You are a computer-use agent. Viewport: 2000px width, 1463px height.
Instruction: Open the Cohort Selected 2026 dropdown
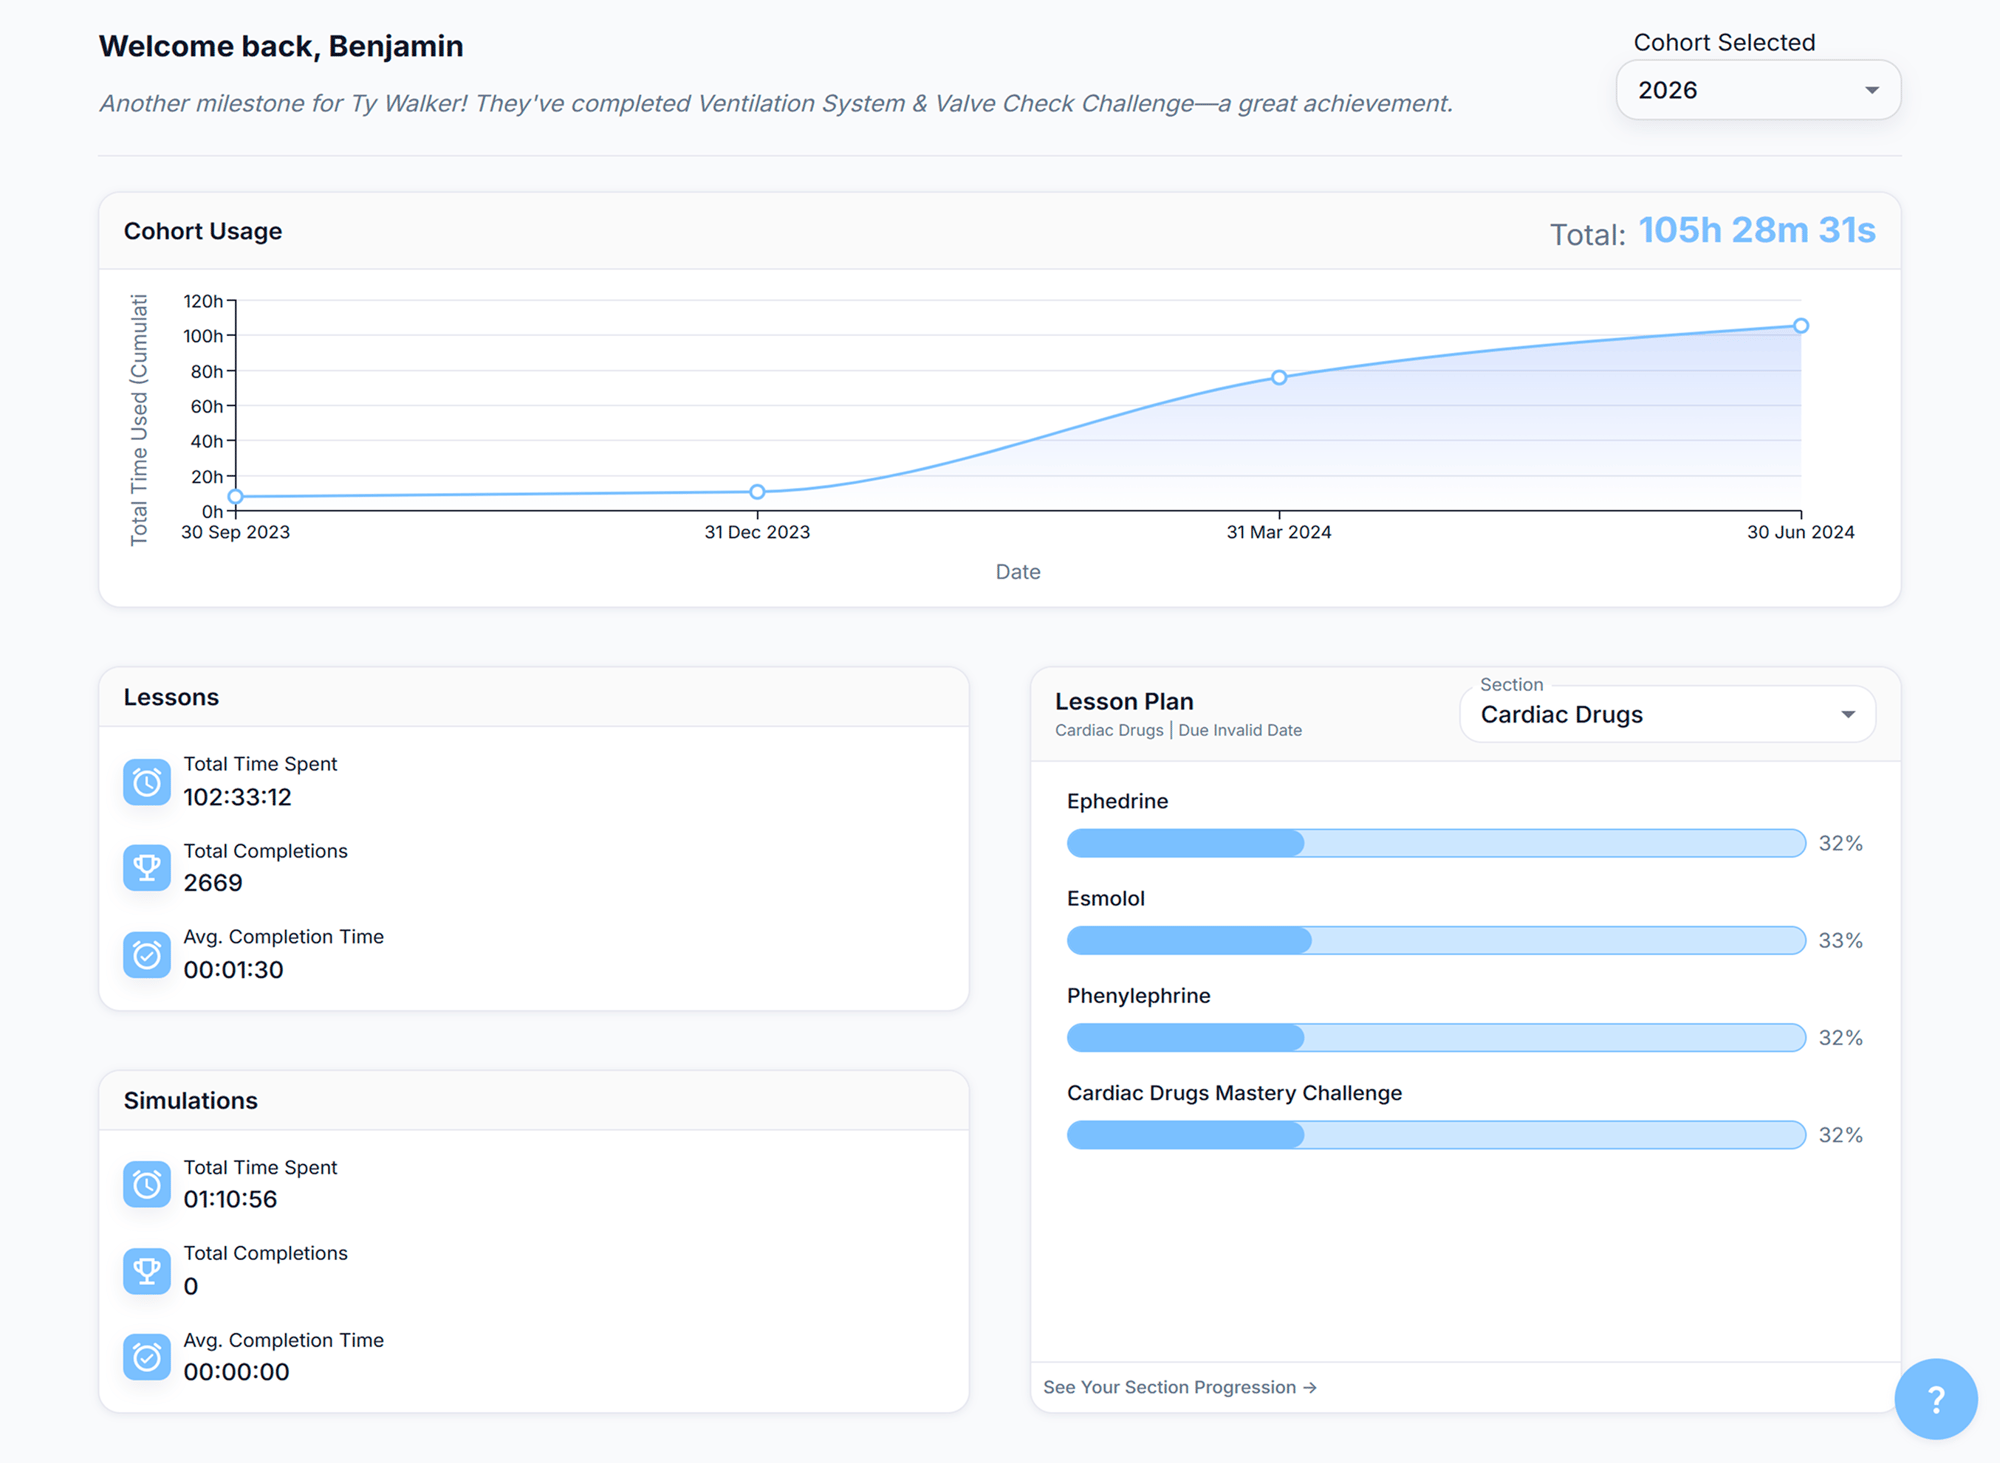pos(1758,90)
